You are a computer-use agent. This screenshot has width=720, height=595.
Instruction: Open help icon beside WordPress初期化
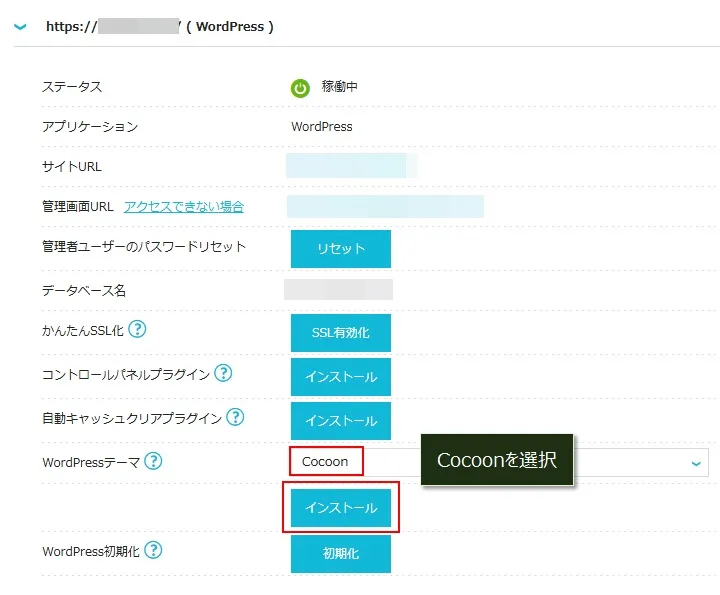[x=154, y=550]
